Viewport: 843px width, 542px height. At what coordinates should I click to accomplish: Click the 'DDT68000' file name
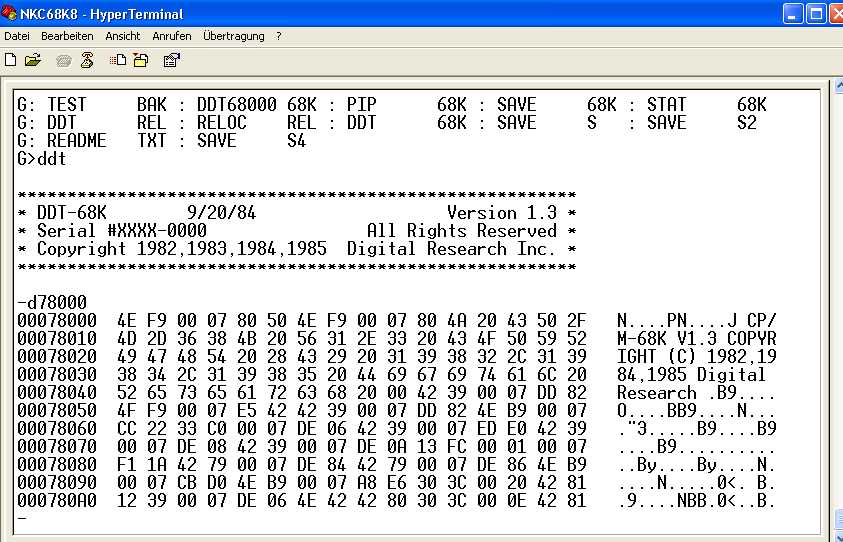(237, 105)
